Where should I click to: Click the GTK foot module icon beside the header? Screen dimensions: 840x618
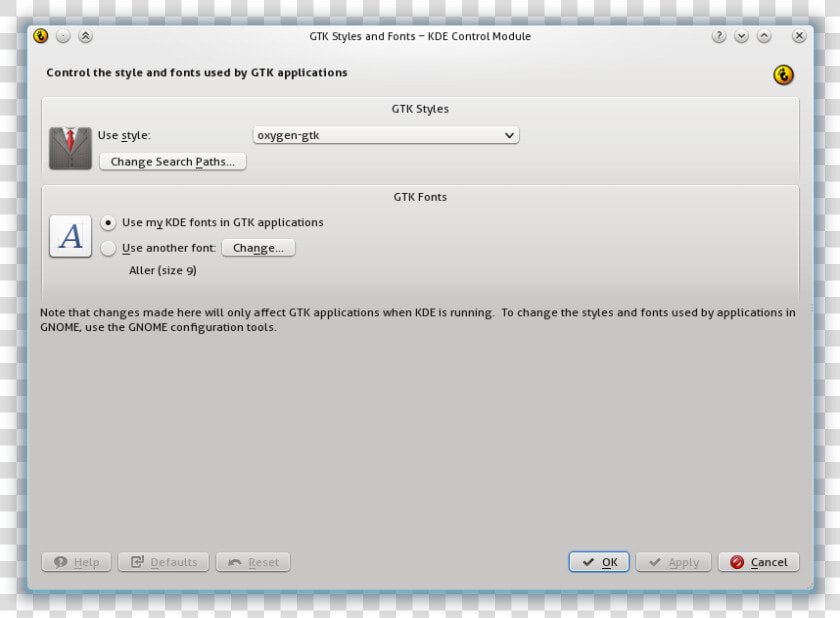[783, 75]
